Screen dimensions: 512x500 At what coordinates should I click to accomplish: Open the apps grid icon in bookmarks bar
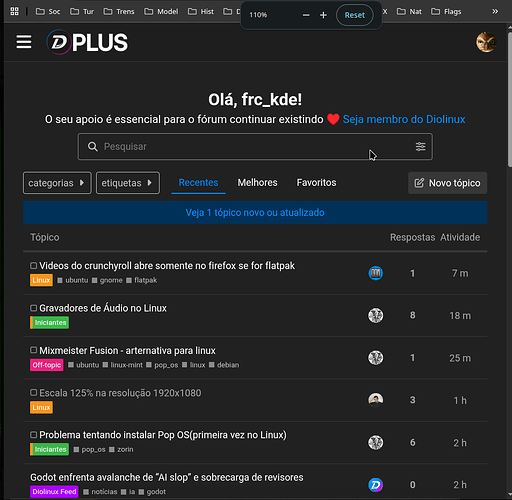pyautogui.click(x=15, y=11)
